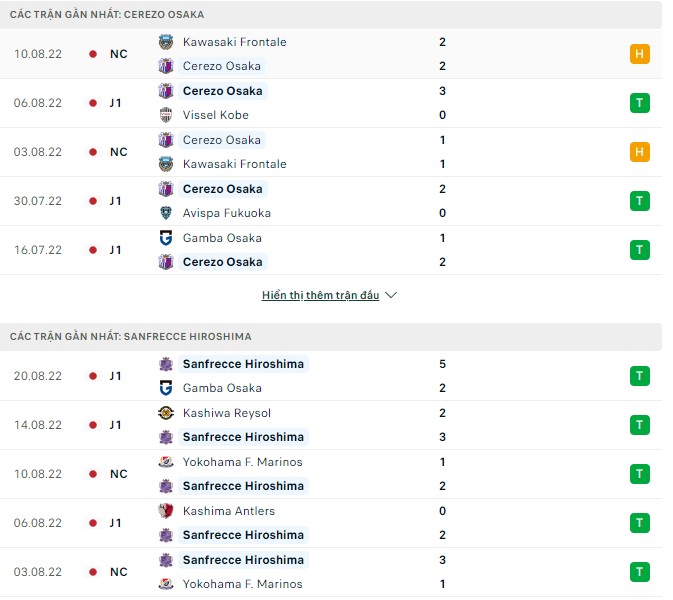Click green T badge for Sanfrecce 5-2 Gamba Osaka

point(640,376)
